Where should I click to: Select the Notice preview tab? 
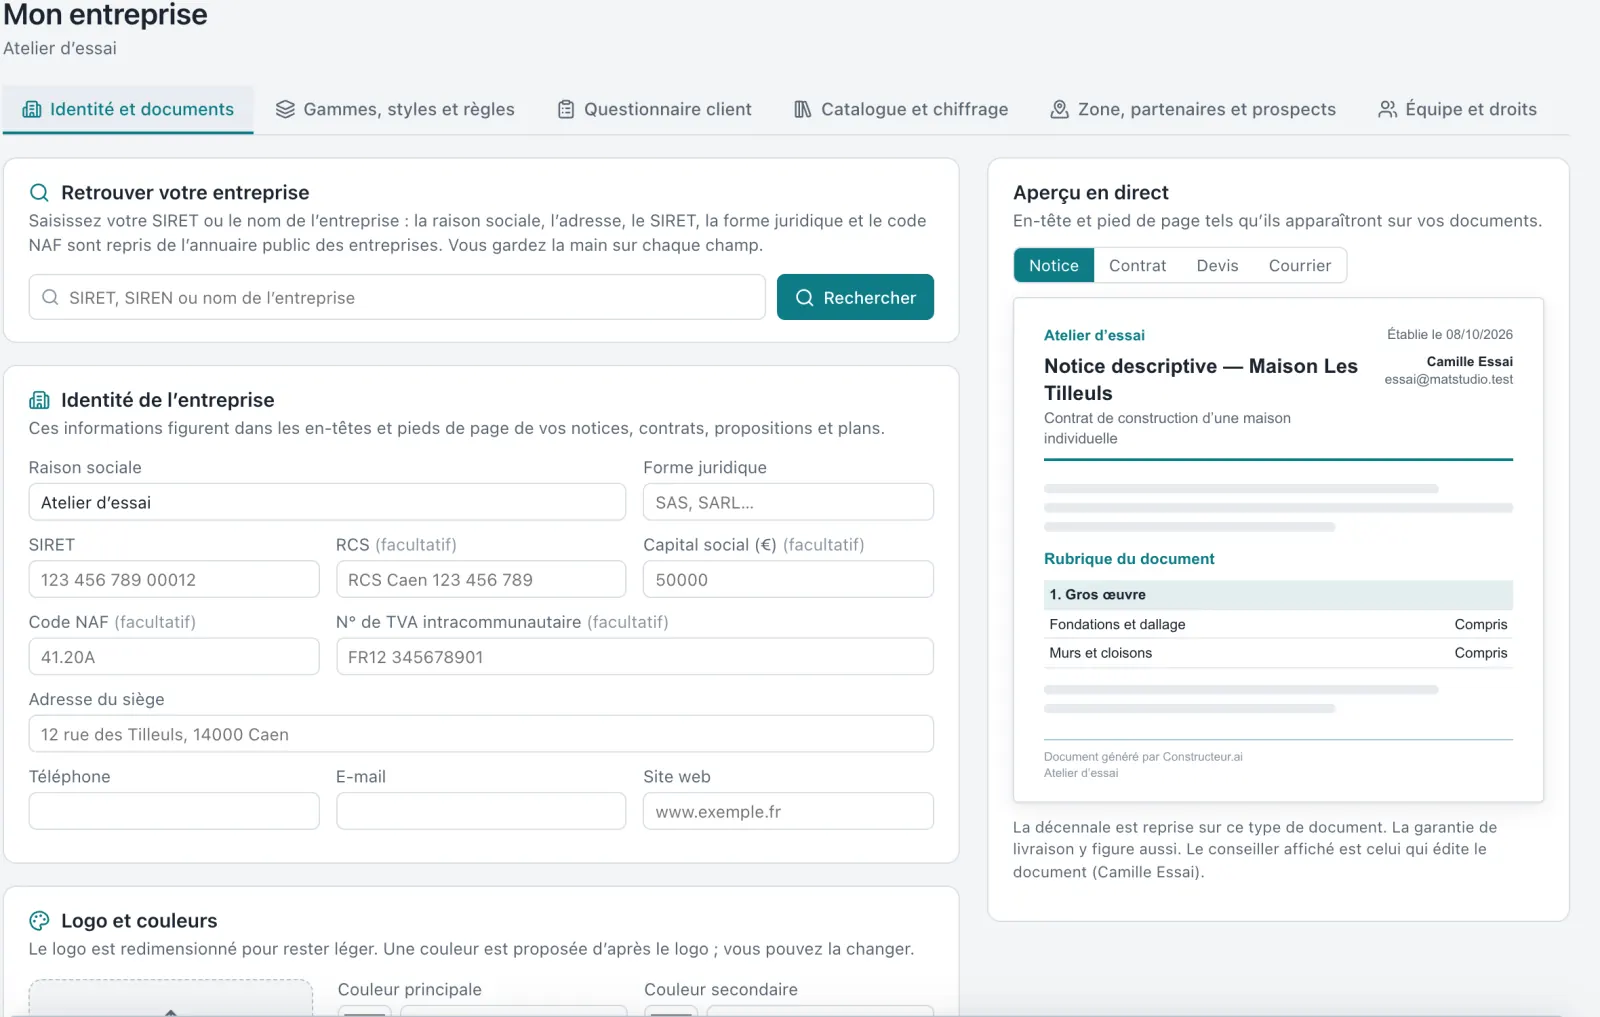pos(1054,265)
